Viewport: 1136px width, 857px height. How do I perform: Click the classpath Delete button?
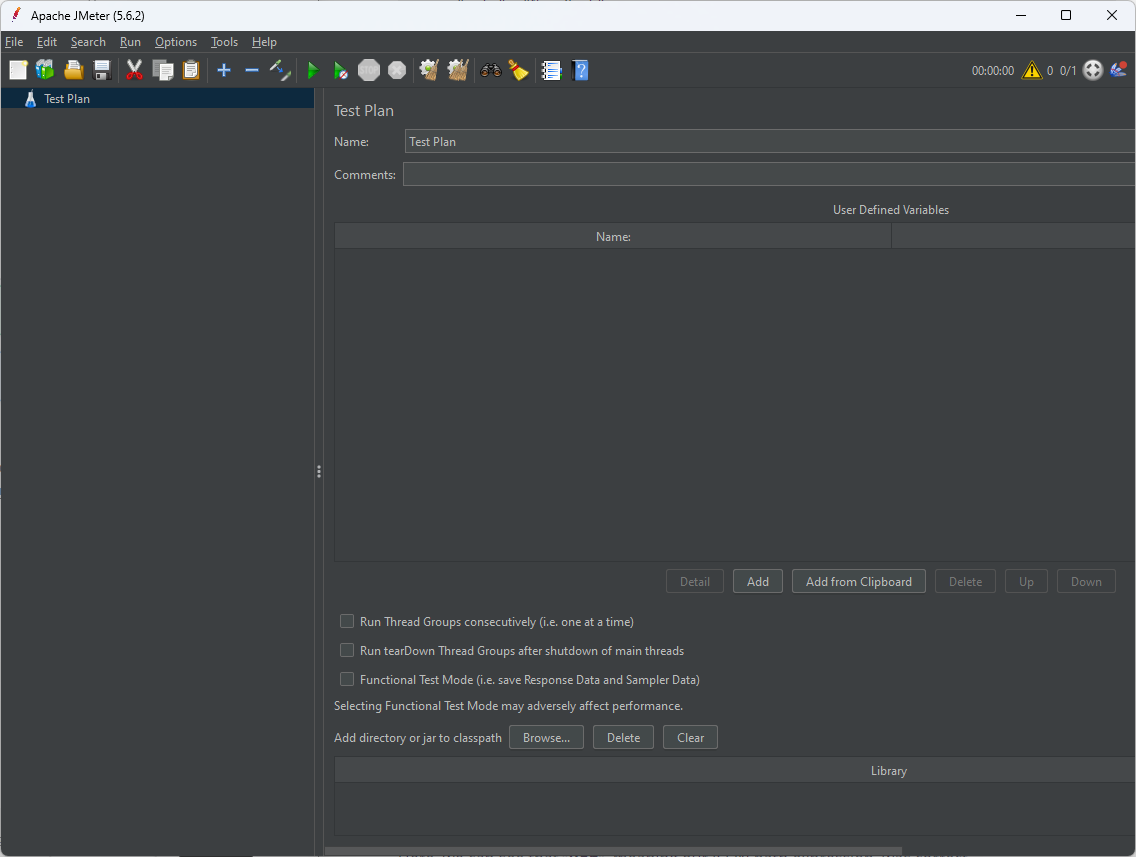click(623, 737)
